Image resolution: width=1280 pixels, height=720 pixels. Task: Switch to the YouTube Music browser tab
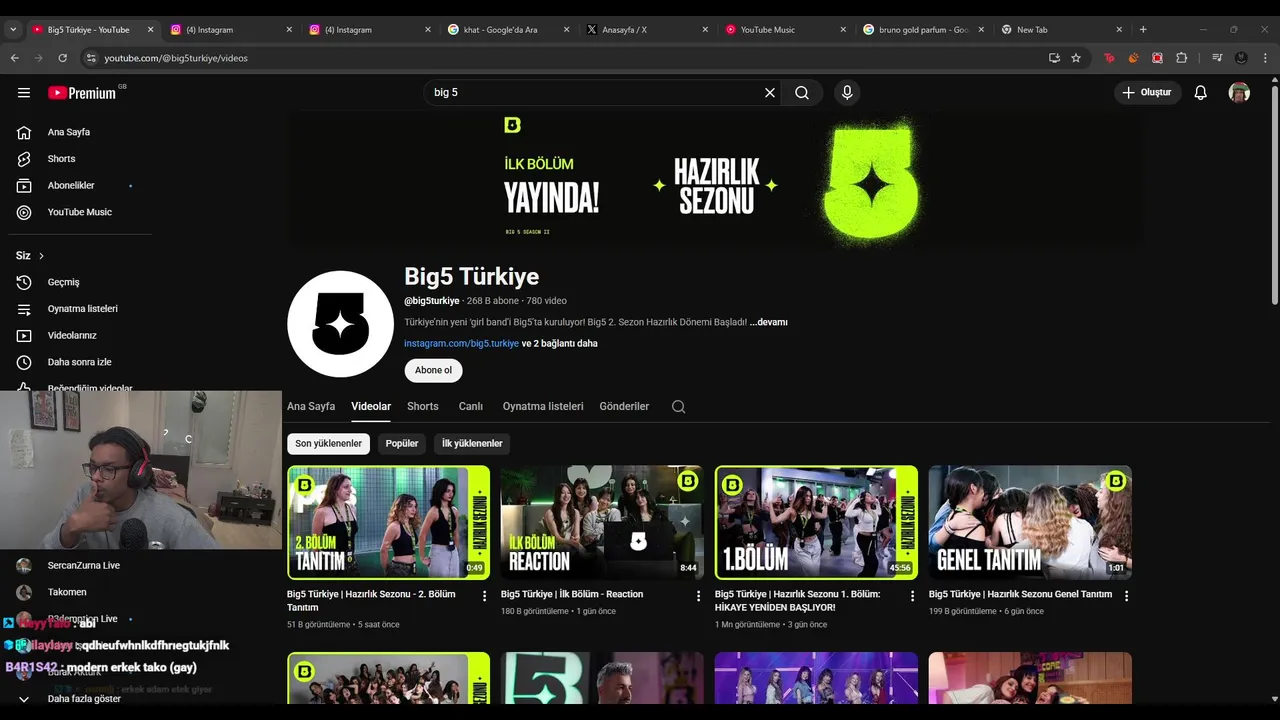(x=786, y=30)
